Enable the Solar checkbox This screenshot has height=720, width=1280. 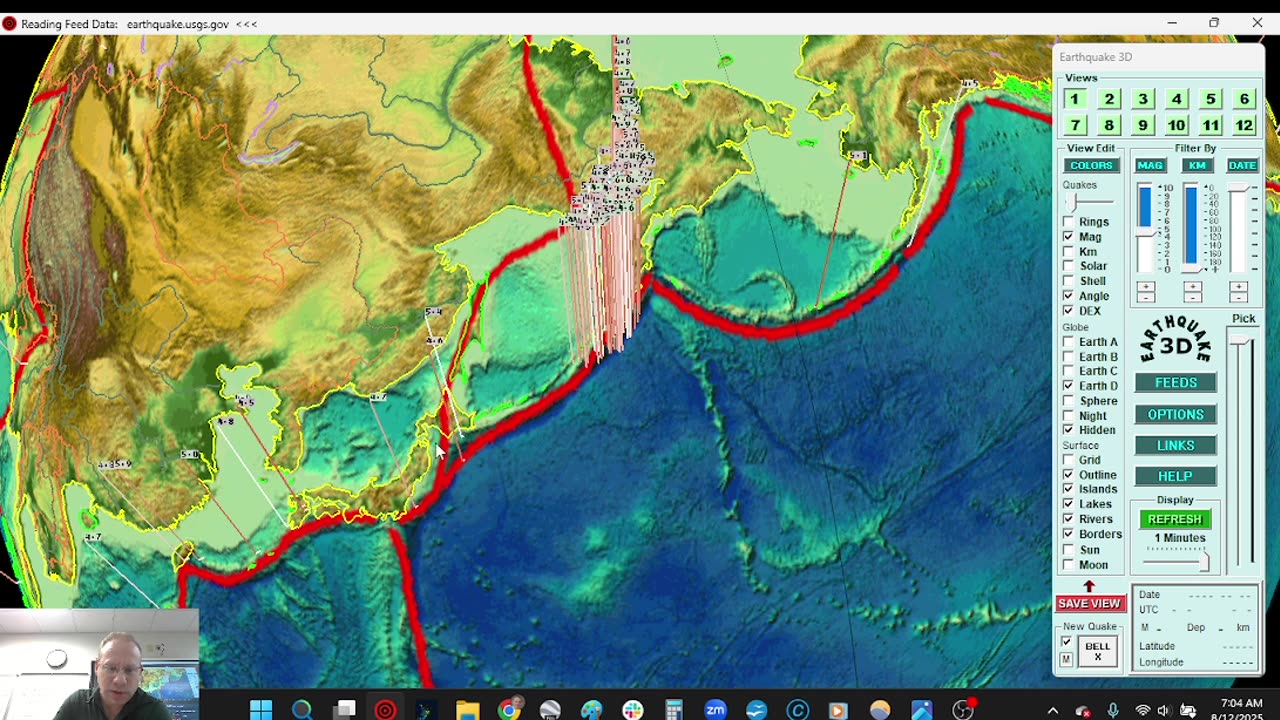[1068, 266]
